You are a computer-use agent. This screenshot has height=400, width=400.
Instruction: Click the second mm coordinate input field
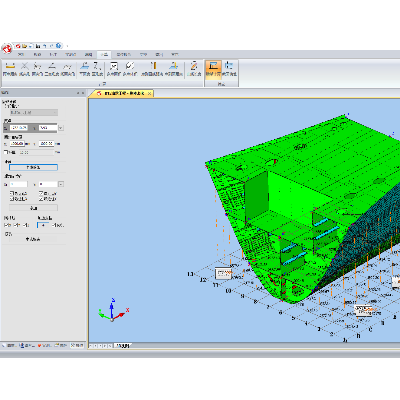pos(46,144)
